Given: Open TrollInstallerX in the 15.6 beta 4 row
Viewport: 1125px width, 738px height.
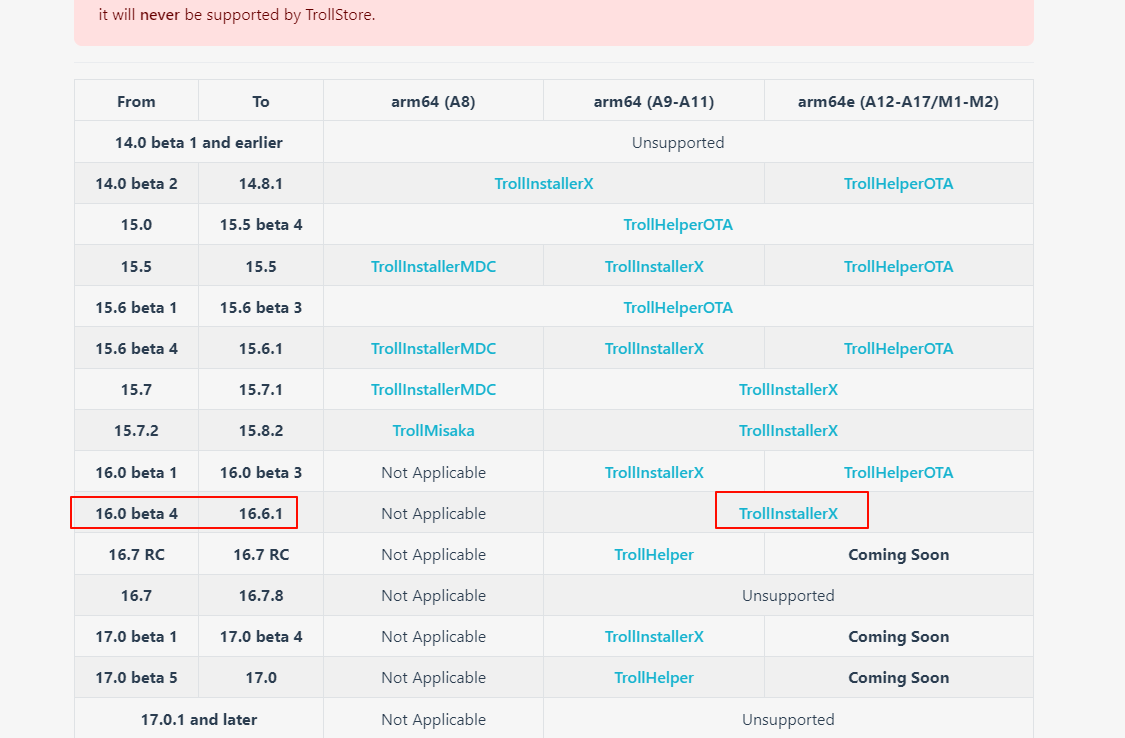Looking at the screenshot, I should (654, 349).
